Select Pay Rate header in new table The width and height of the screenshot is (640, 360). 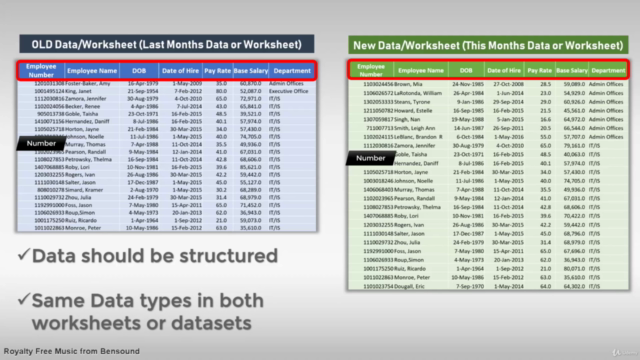539,70
